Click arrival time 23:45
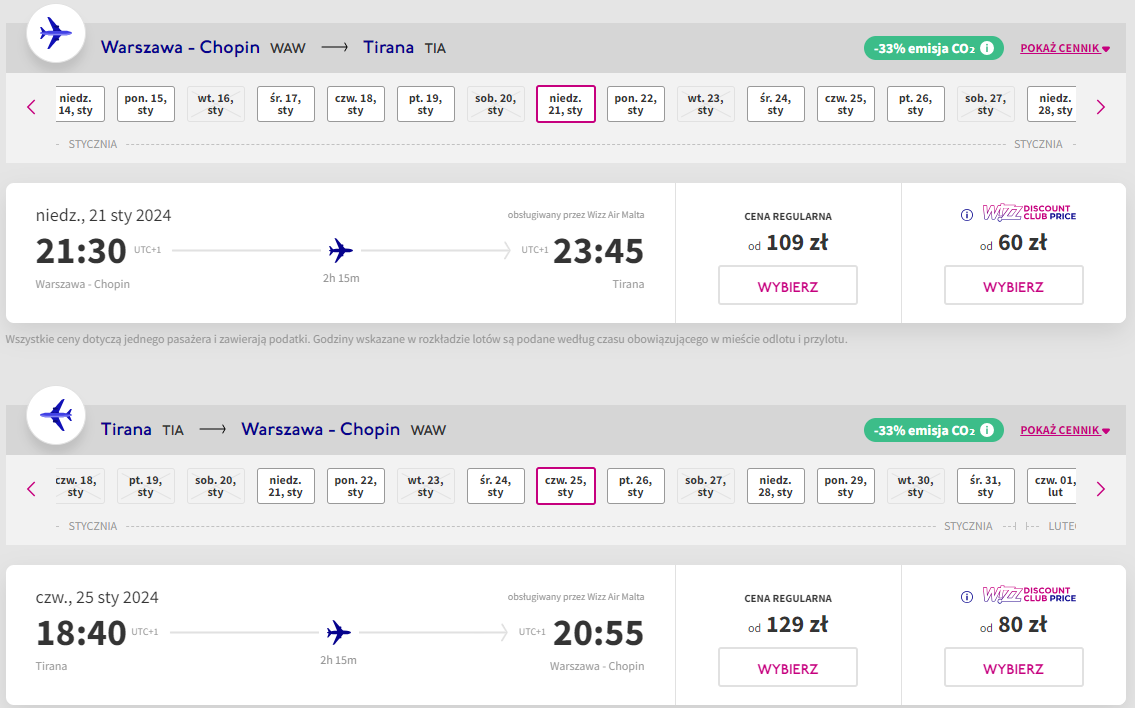This screenshot has width=1135, height=708. 599,251
